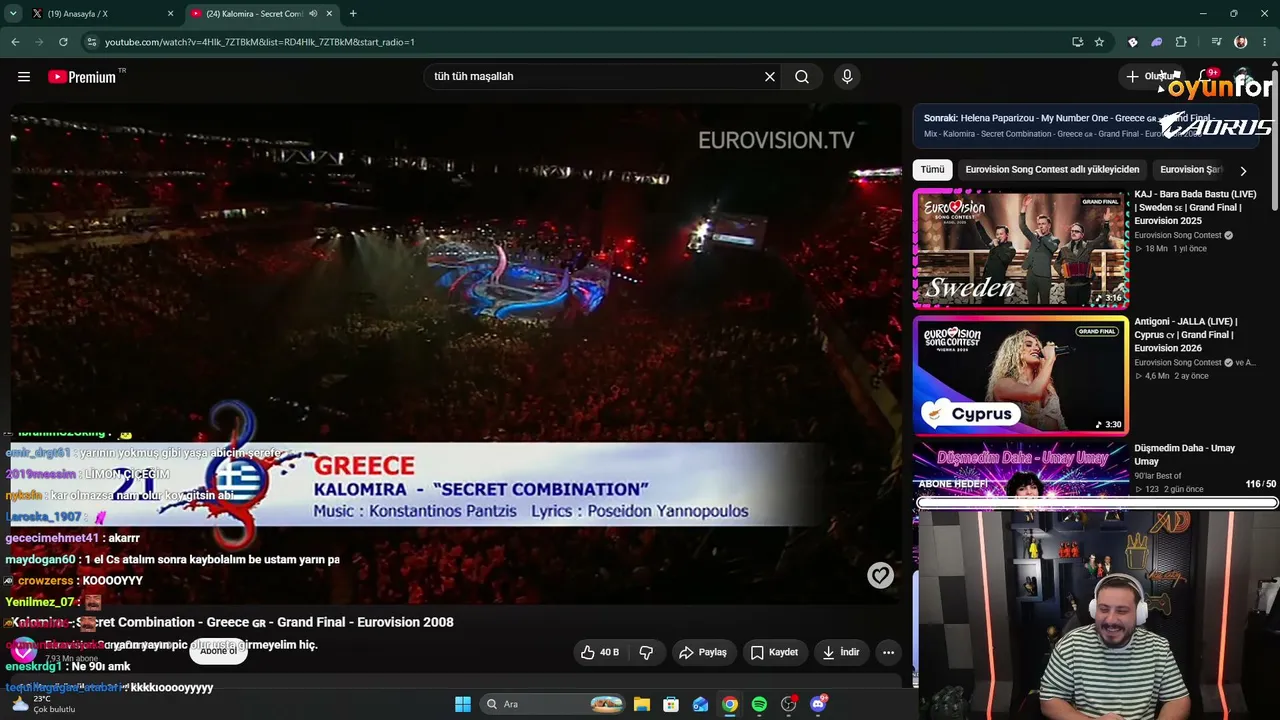This screenshot has width=1280, height=720.
Task: Open the weather widget showing 23°C
Action: [x=42, y=704]
